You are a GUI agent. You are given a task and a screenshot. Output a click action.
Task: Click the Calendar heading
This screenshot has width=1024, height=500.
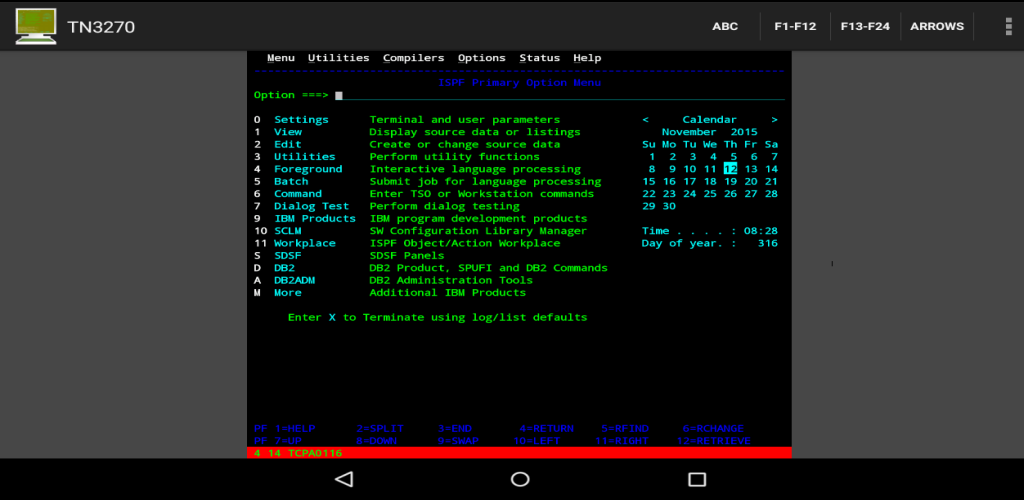click(x=710, y=120)
